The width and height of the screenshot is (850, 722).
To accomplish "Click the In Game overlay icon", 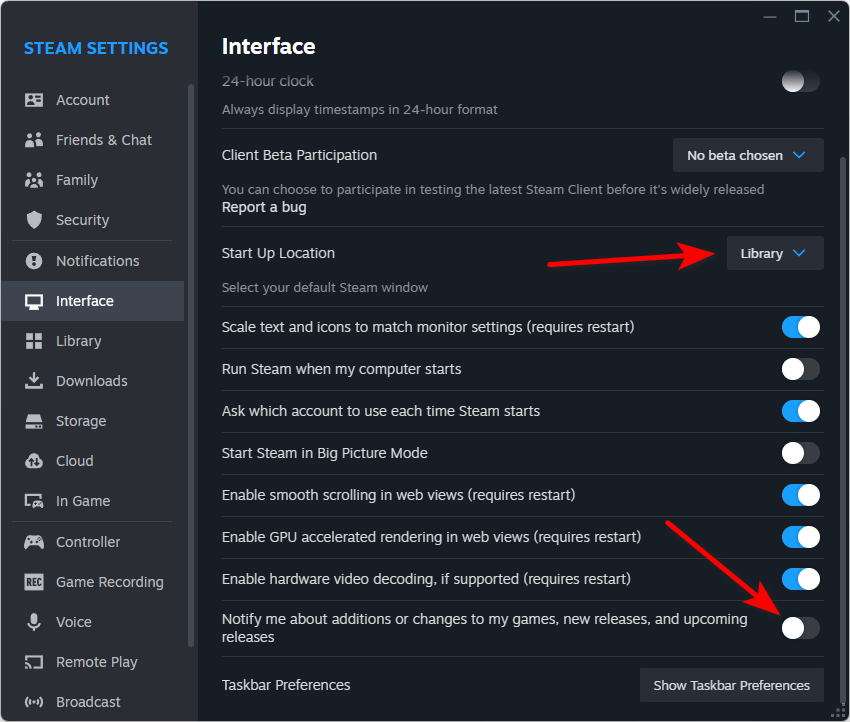I will tap(34, 501).
